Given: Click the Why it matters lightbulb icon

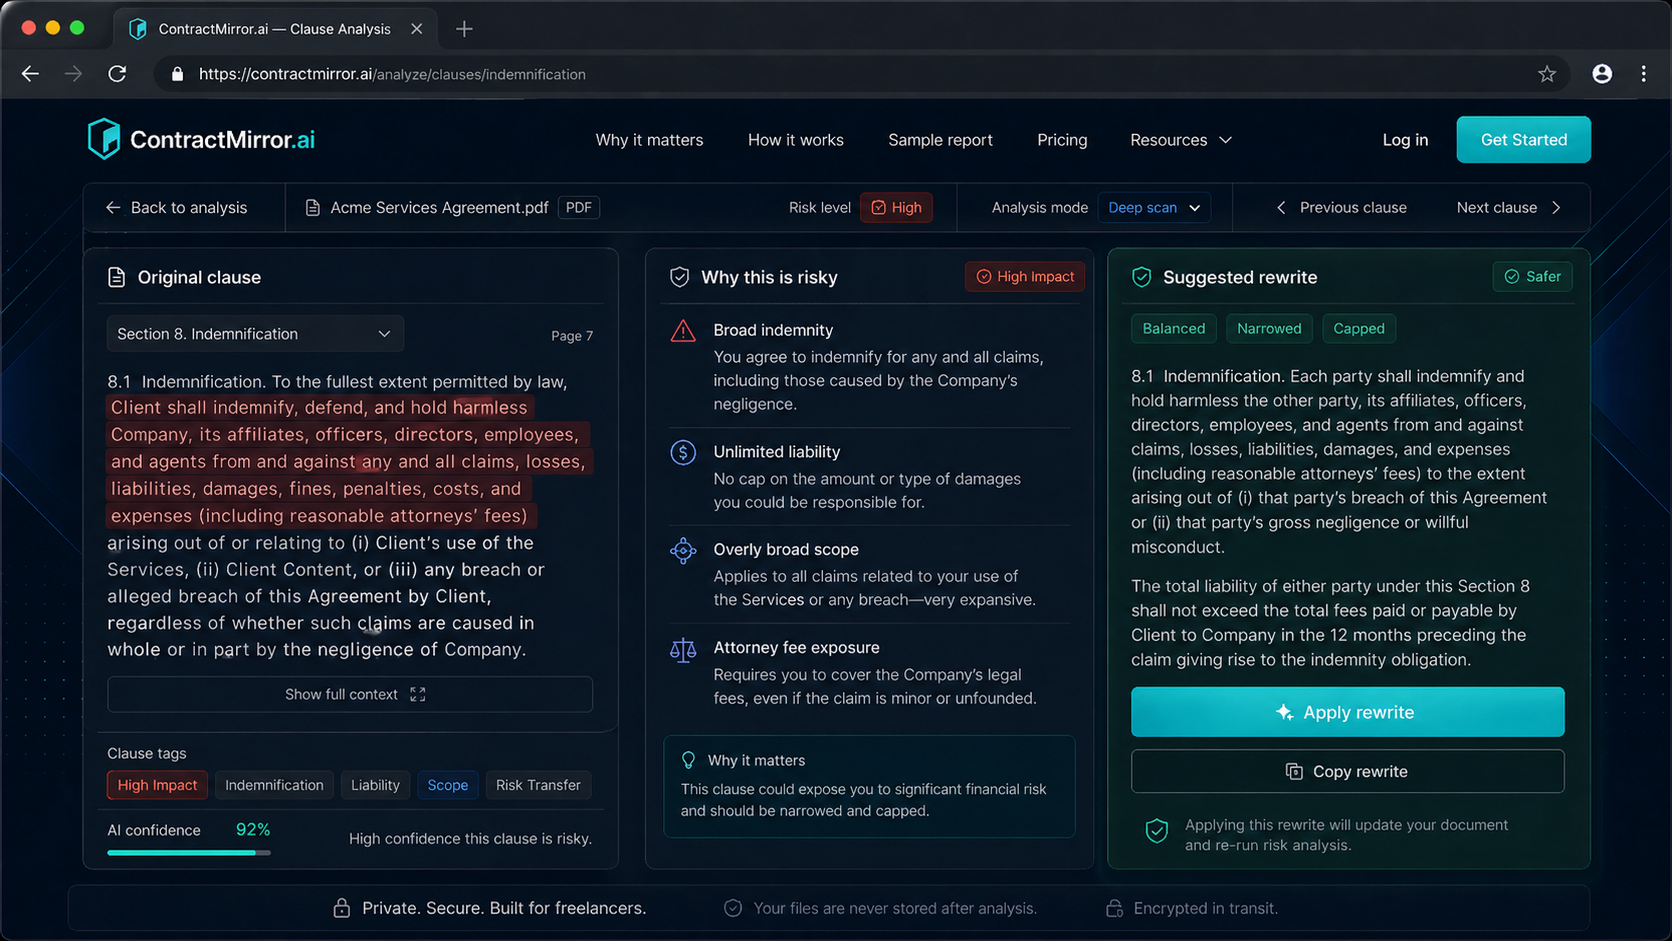Looking at the screenshot, I should [688, 760].
